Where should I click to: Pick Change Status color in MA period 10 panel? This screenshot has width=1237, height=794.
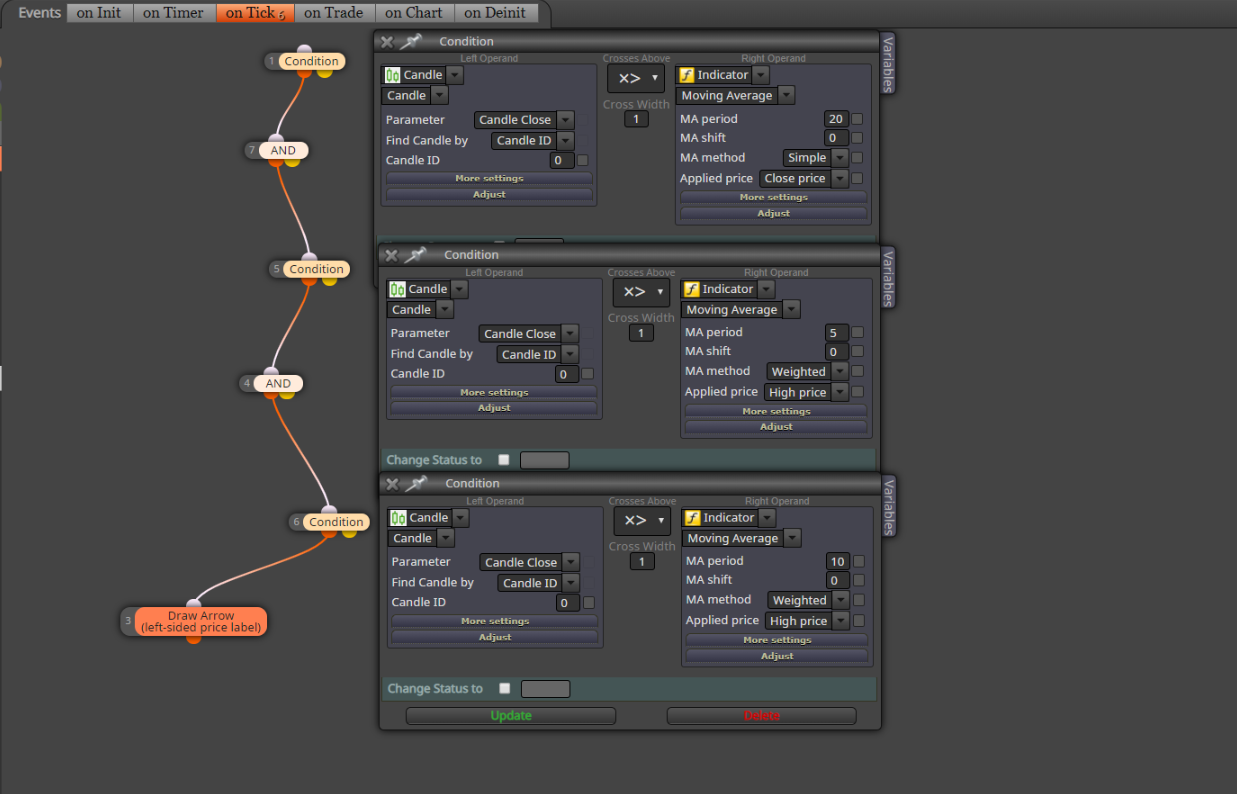(x=546, y=689)
